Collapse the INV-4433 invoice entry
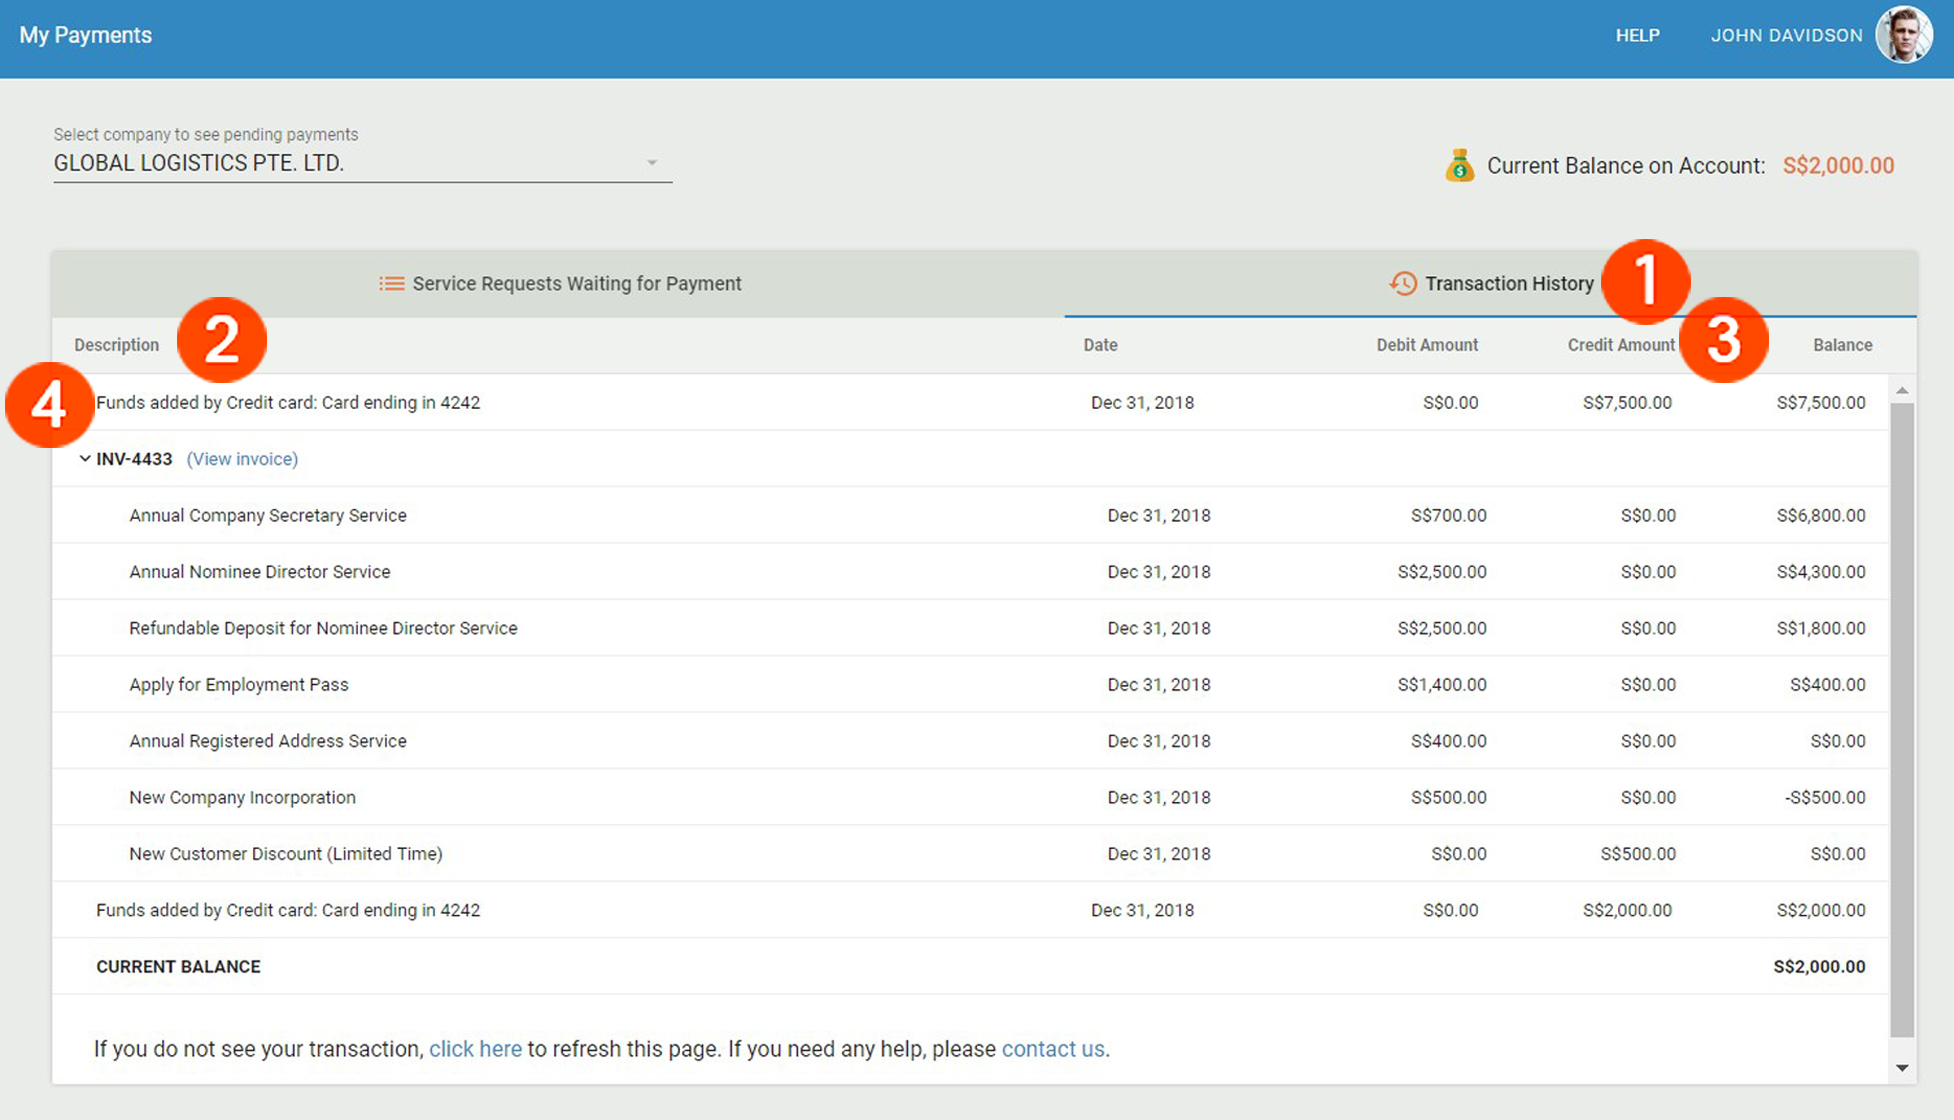 (x=84, y=459)
